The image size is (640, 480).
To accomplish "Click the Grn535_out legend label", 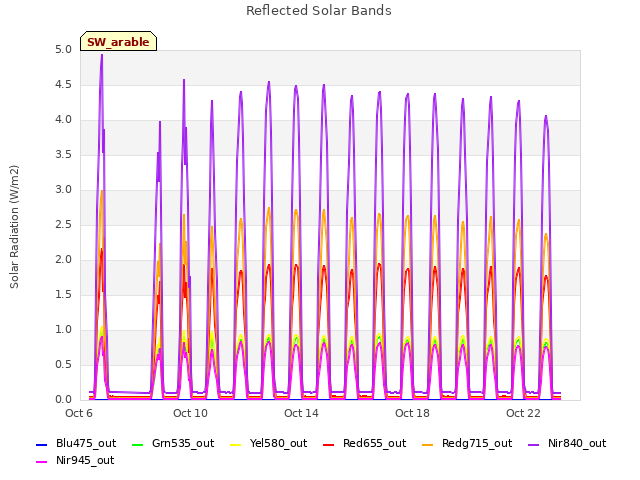I will (x=183, y=443).
